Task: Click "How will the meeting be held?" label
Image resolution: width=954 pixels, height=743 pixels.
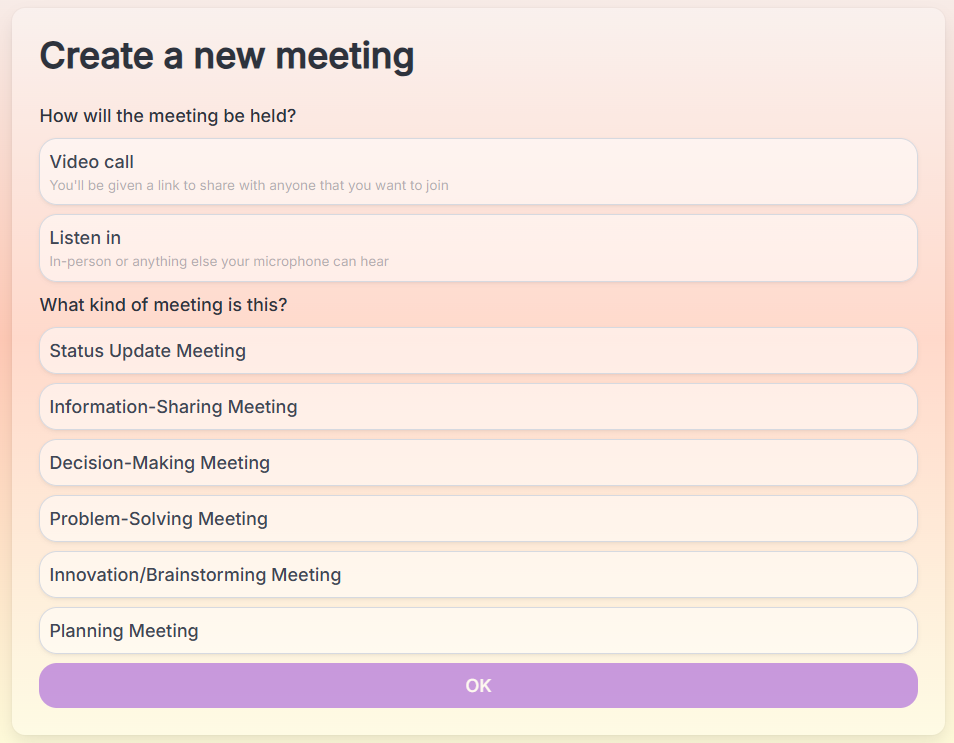Action: coord(168,116)
